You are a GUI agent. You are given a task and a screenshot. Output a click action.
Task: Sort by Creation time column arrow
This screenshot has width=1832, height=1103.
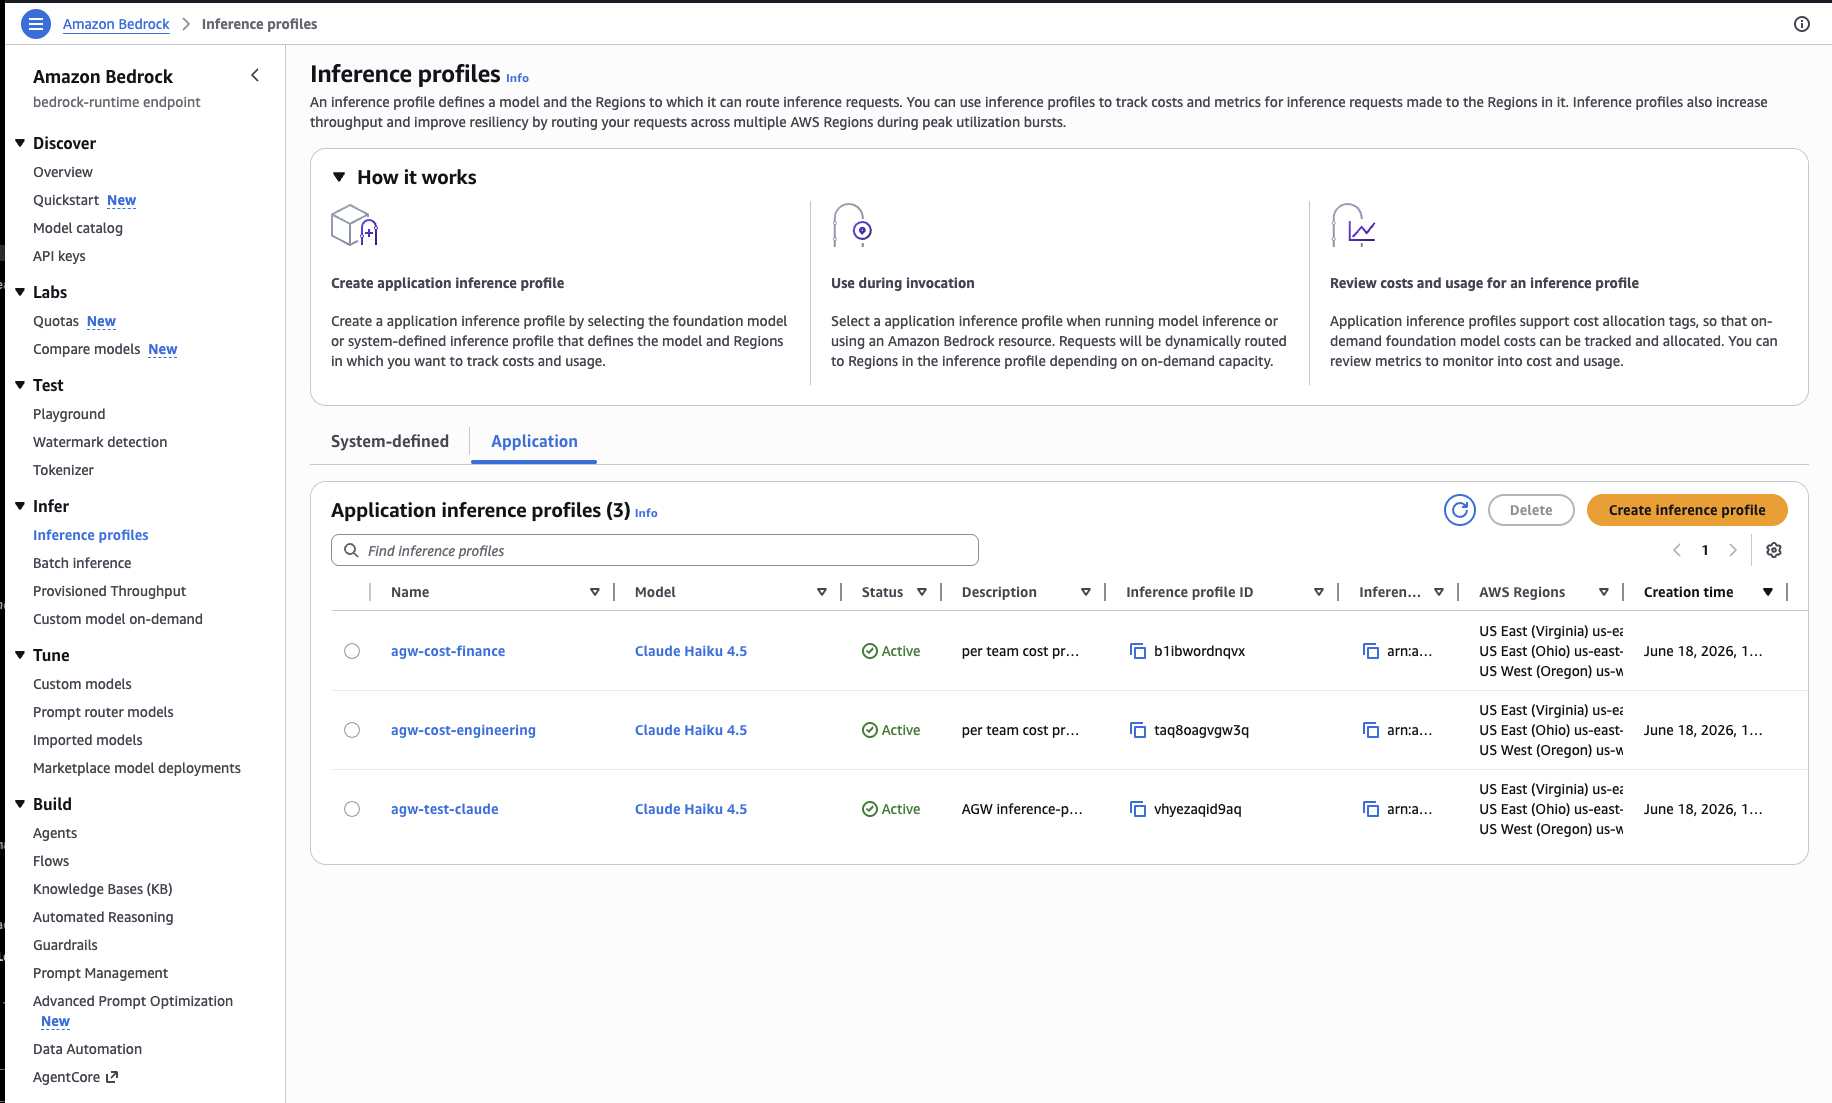1768,592
